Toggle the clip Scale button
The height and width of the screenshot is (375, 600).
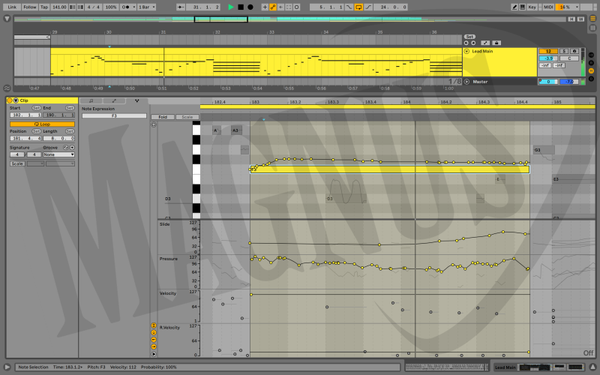click(x=17, y=164)
